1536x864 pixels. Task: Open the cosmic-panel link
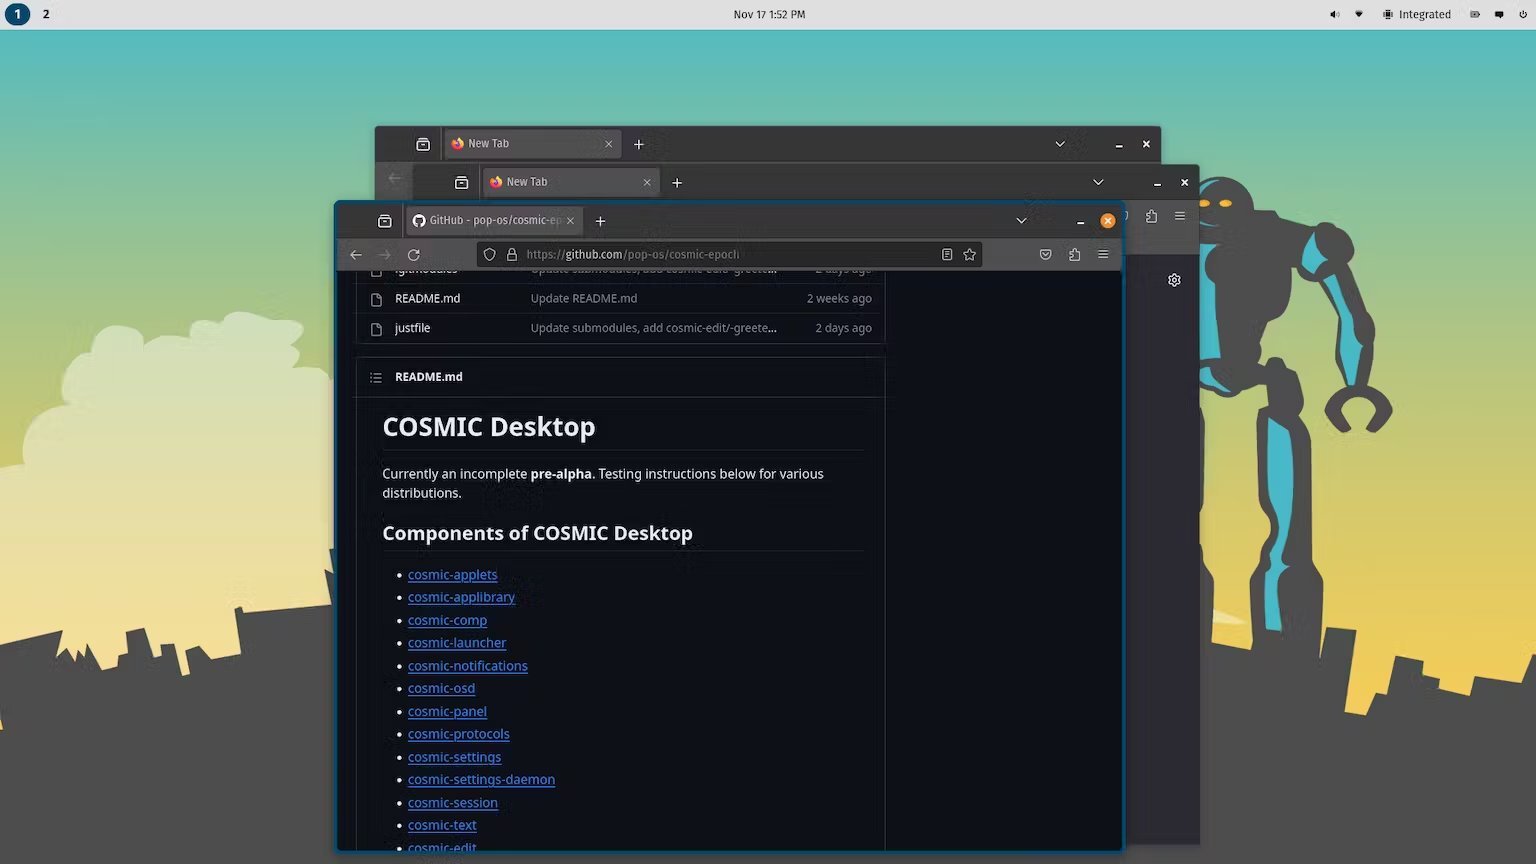[447, 712]
